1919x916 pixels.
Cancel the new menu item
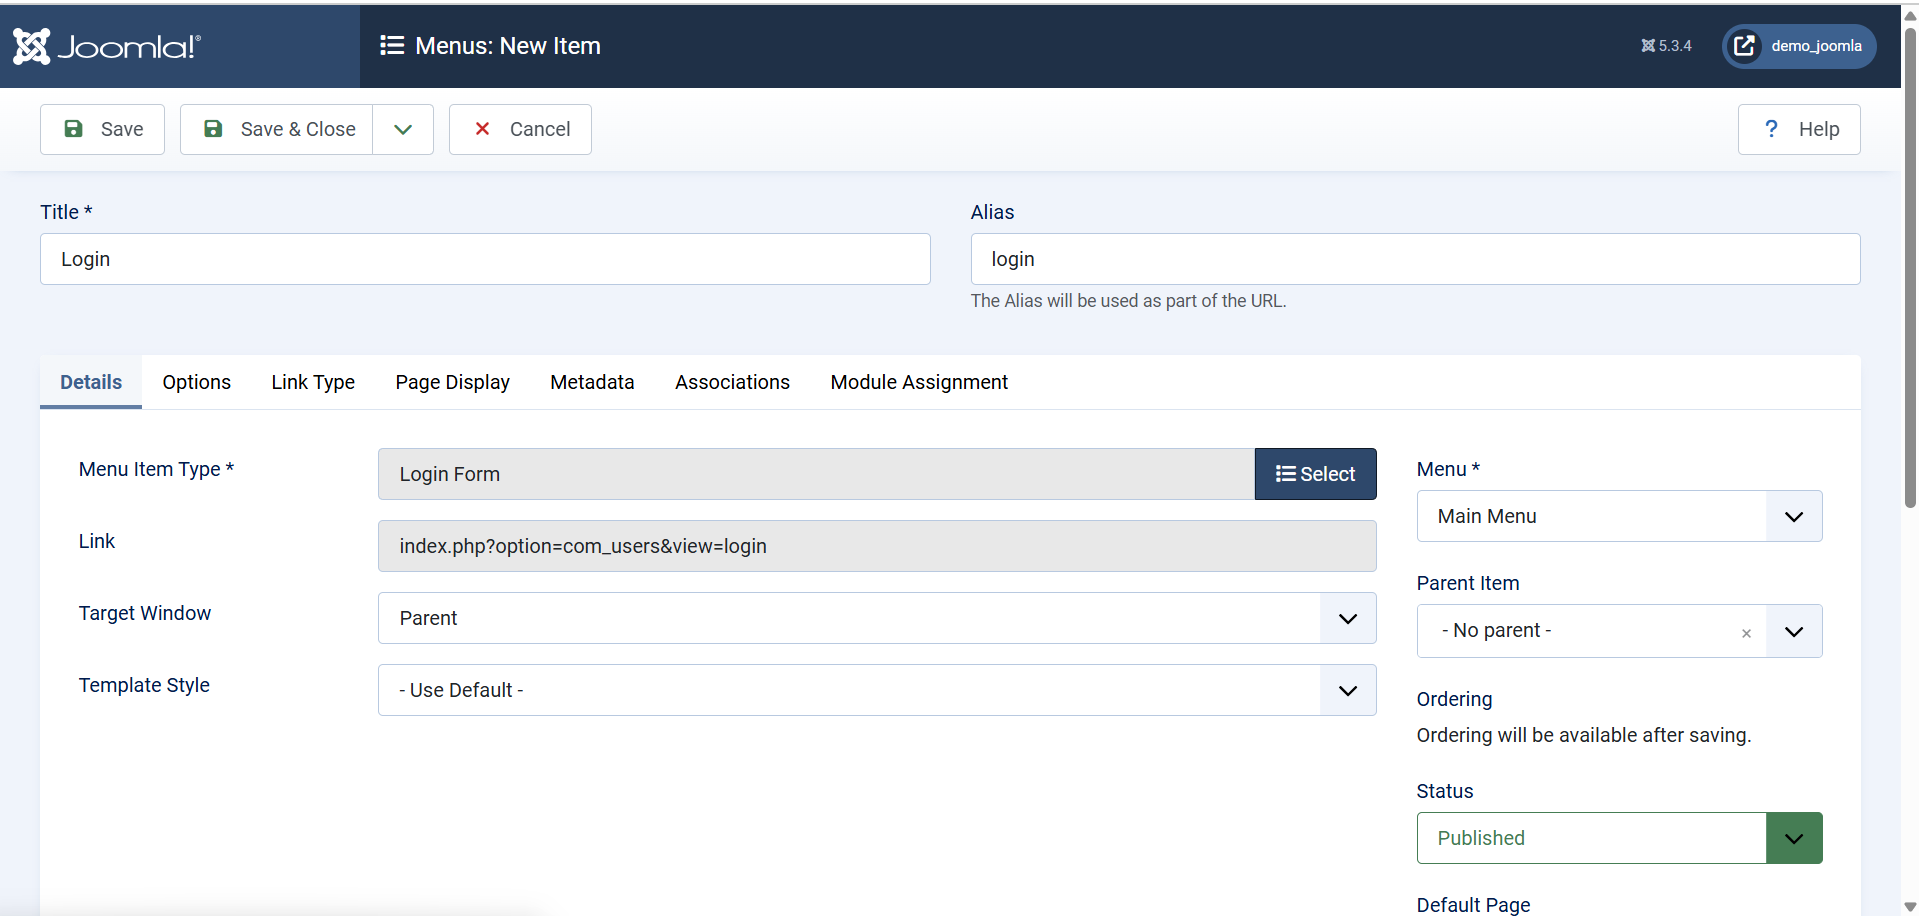520,129
